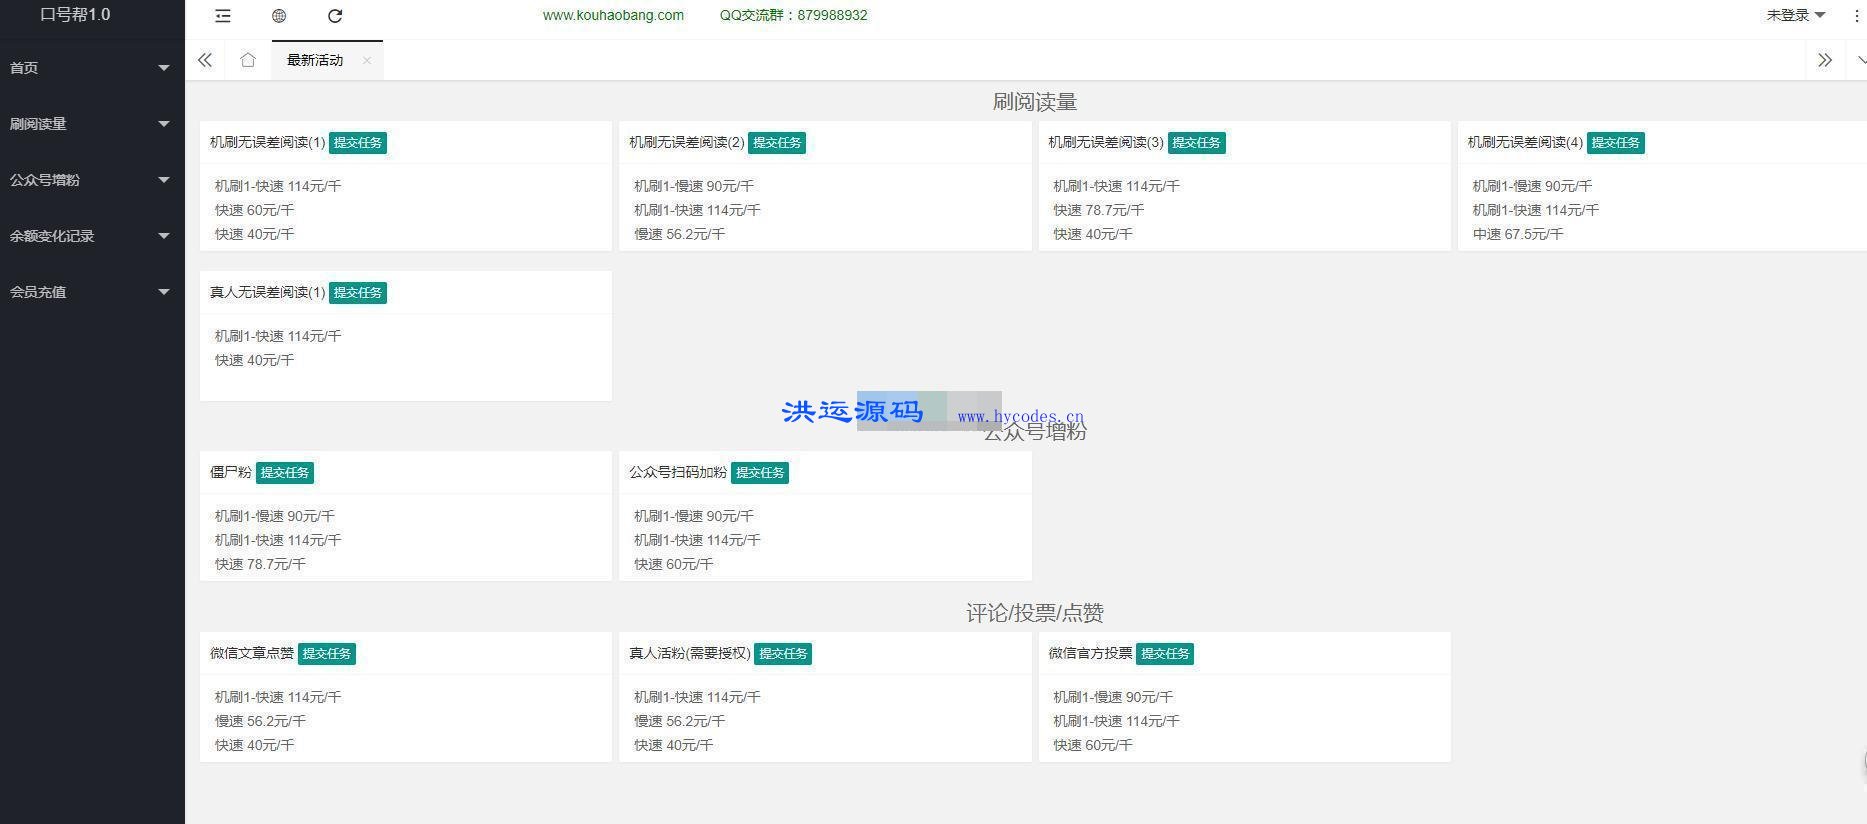Click 提交任务 for 真人无误差阅读(1)
The height and width of the screenshot is (824, 1867).
click(358, 293)
